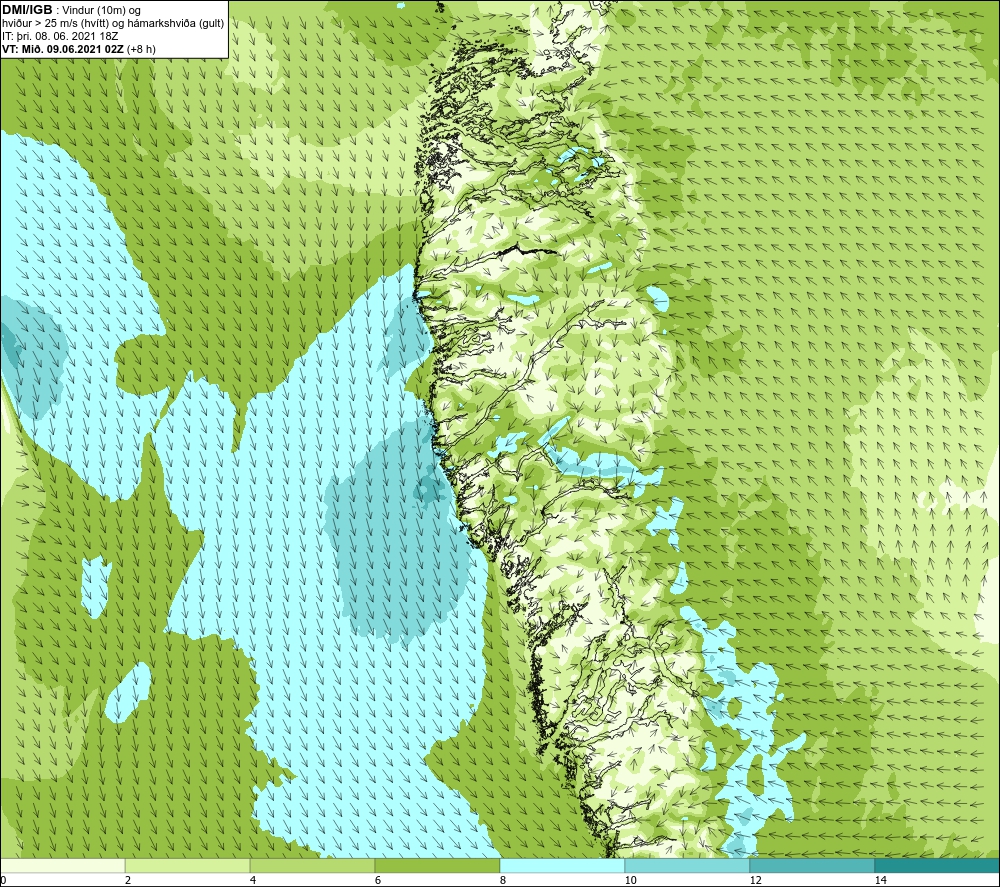Click the 0-2 m/s palest colorbar segment
1000x887 pixels.
click(62, 866)
